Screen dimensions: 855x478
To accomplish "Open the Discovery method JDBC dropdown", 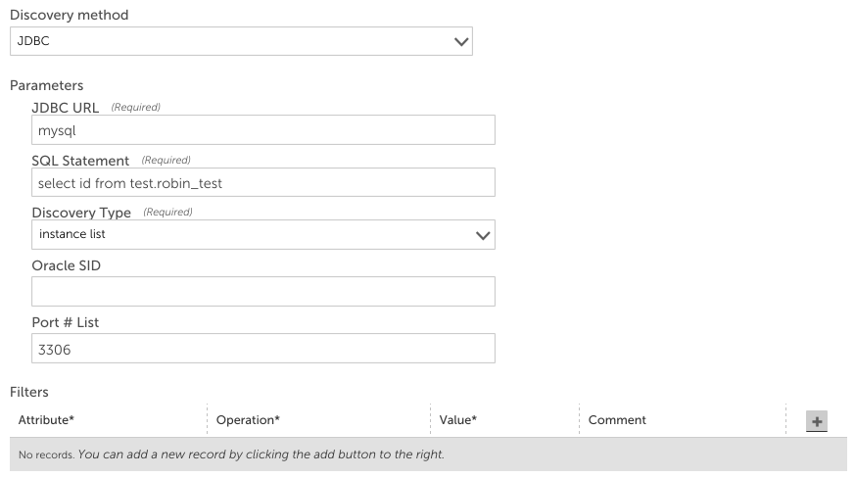I will tap(240, 42).
